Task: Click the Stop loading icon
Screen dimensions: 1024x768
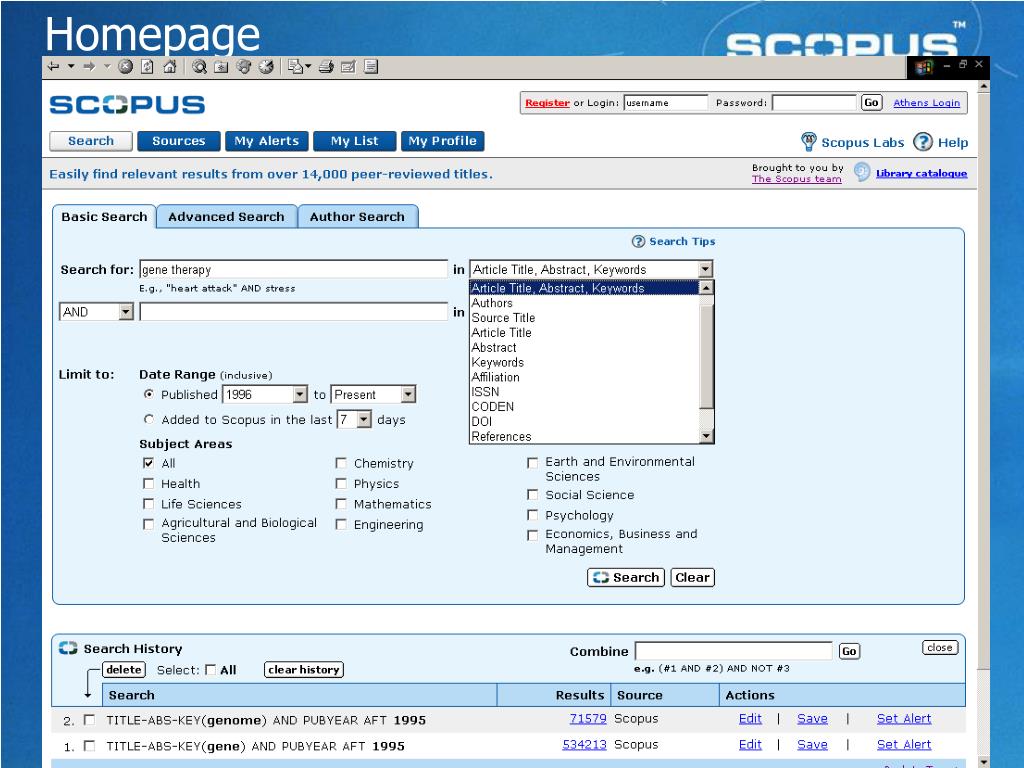Action: point(125,67)
